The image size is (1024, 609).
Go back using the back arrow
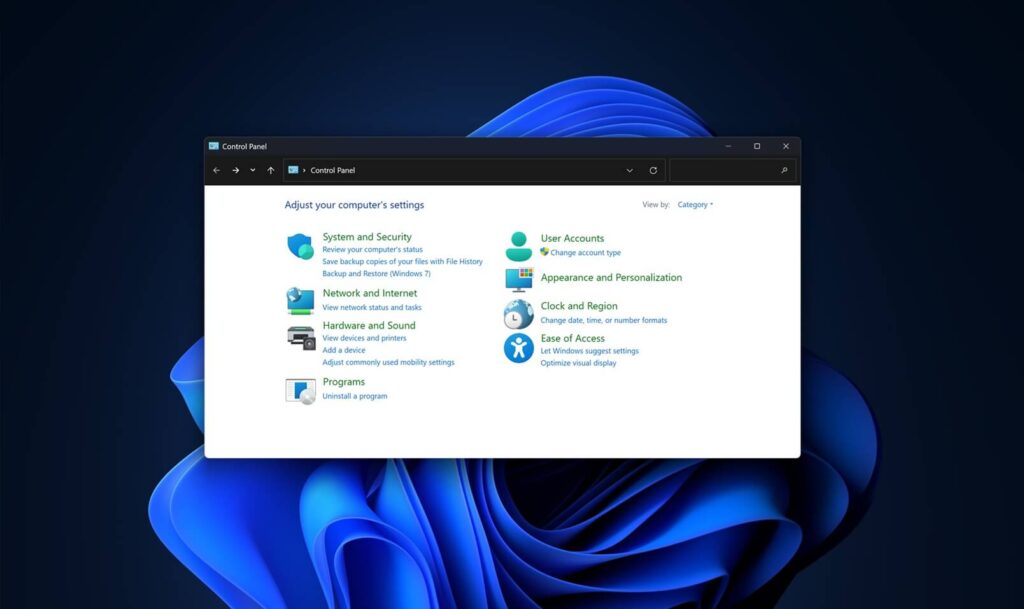click(216, 170)
